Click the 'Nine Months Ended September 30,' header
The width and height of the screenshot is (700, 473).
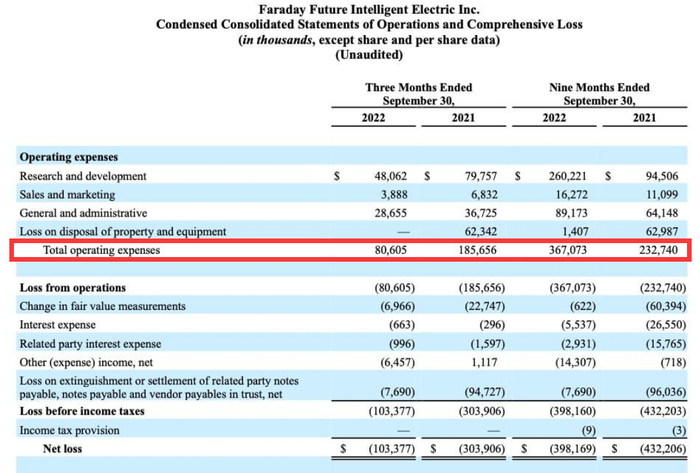point(599,94)
